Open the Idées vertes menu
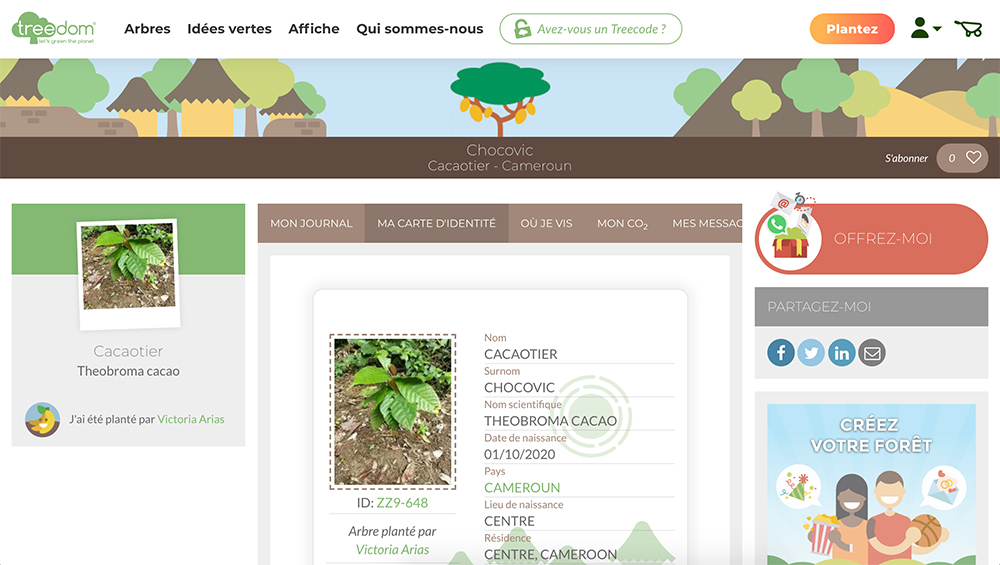The height and width of the screenshot is (565, 1000). click(x=229, y=29)
